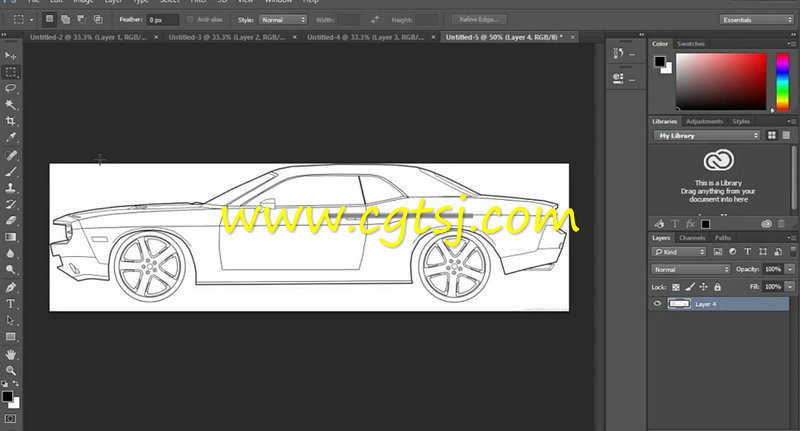Select the Pen tool
800x431 pixels.
click(10, 287)
